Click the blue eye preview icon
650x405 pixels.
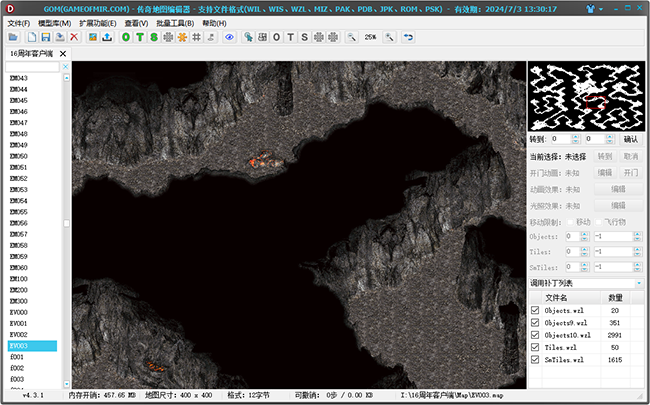[228, 37]
